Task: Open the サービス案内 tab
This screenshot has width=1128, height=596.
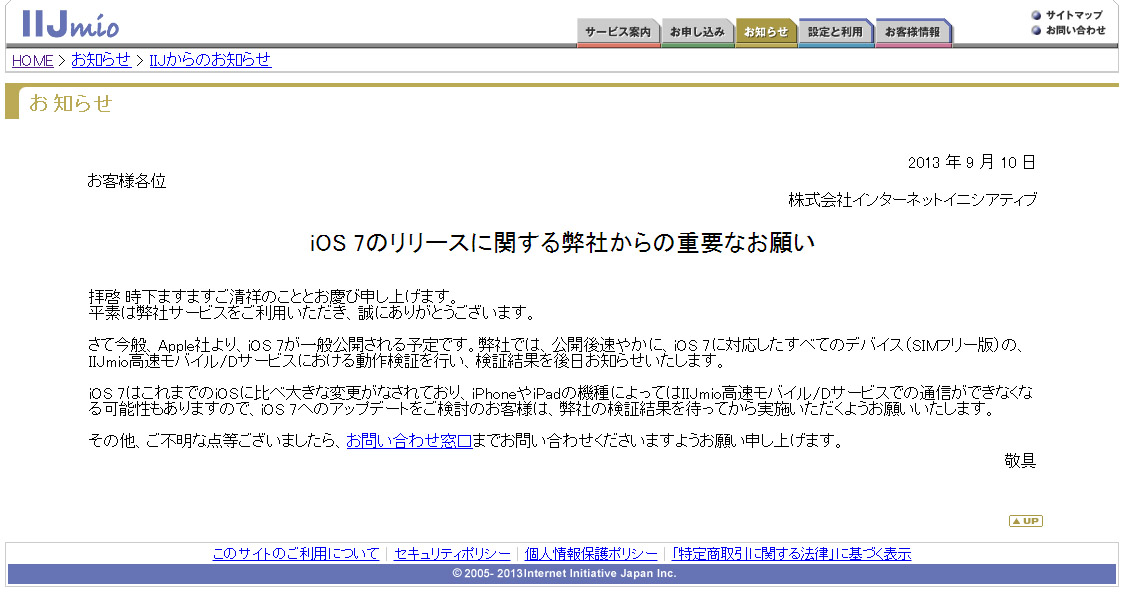Action: (x=618, y=32)
